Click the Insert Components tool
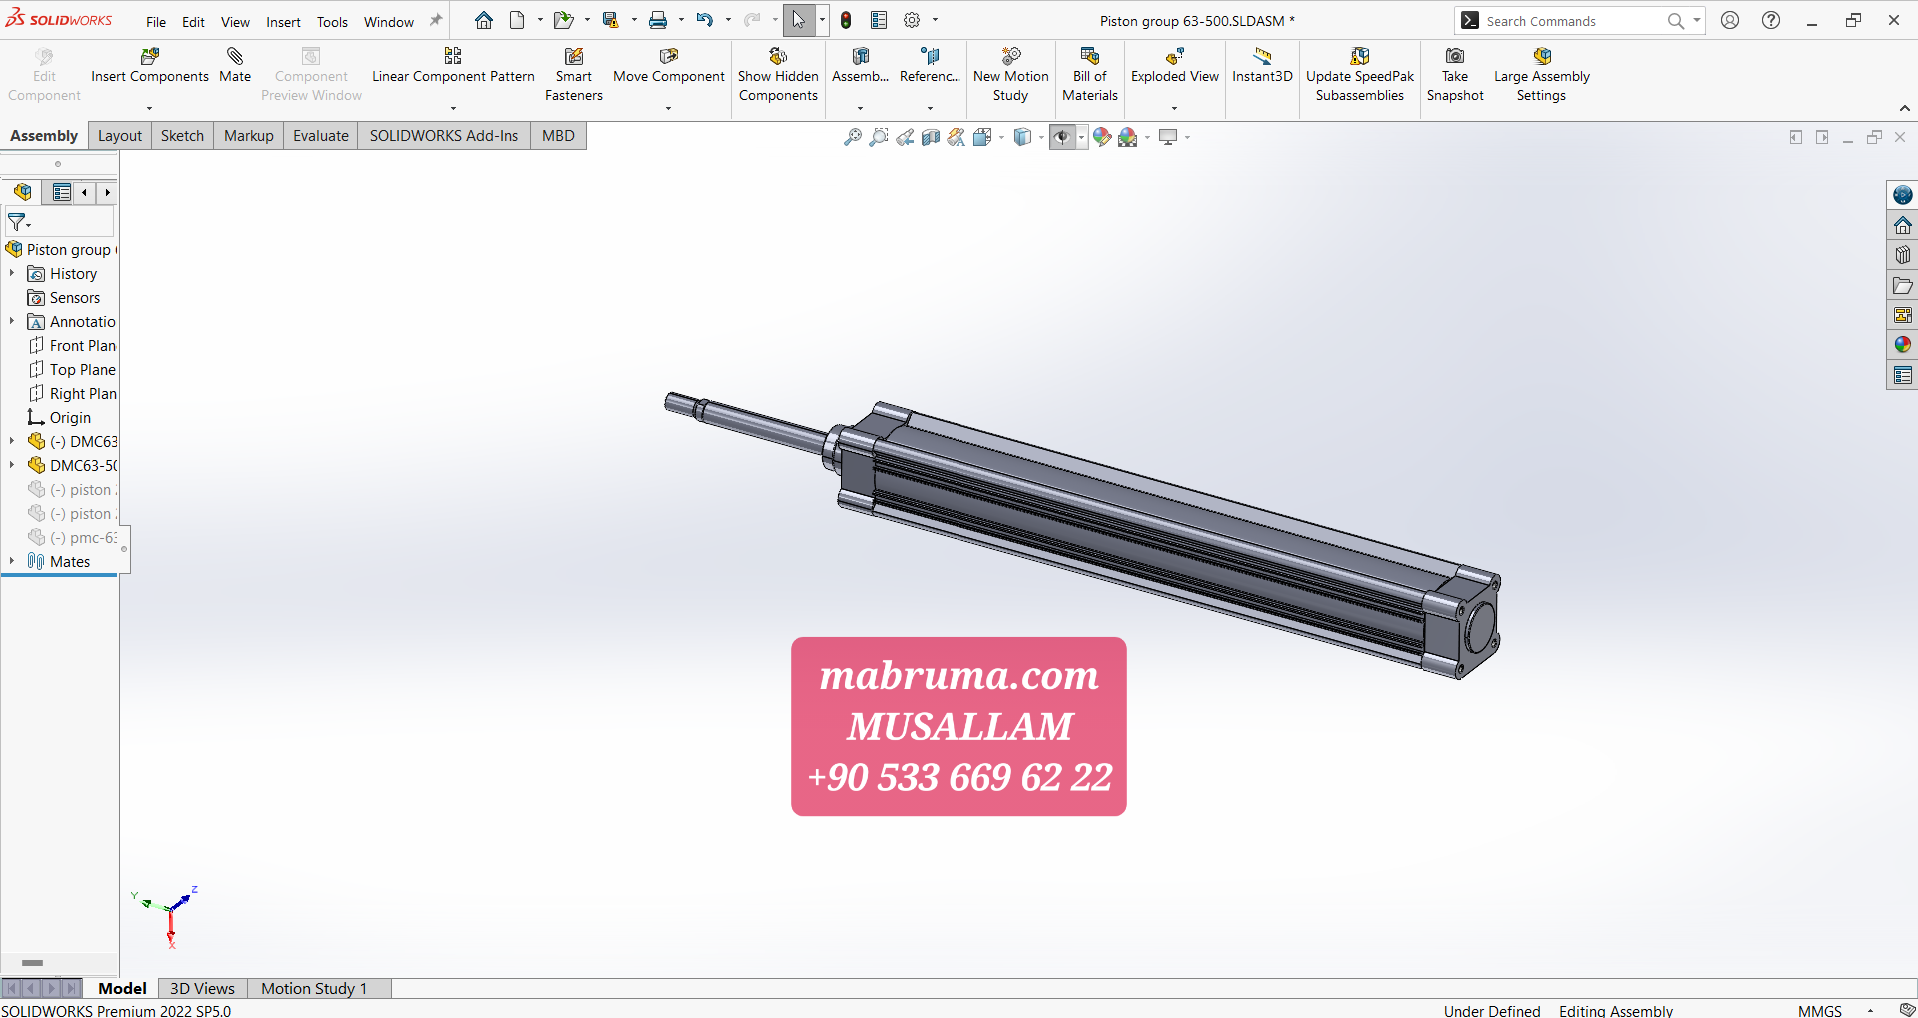This screenshot has width=1918, height=1018. pos(150,66)
